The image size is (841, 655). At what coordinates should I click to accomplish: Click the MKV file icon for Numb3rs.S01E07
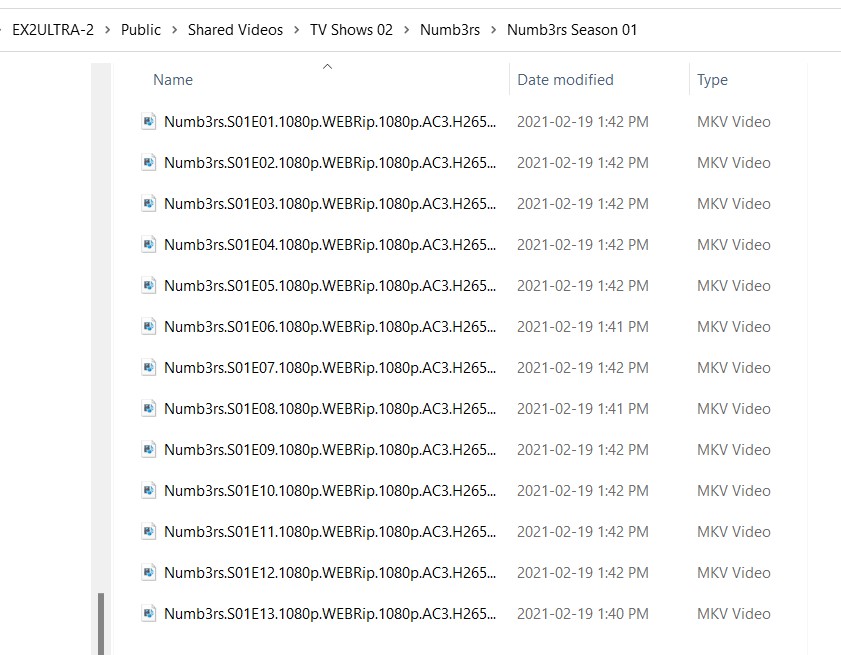point(149,367)
